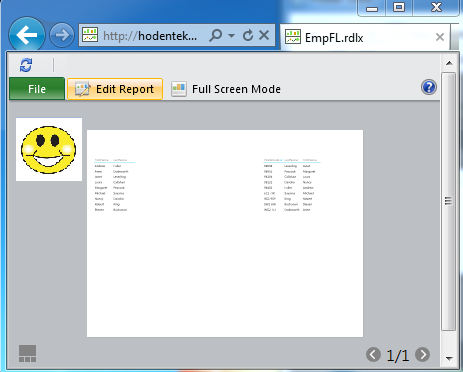Click the Full Screen Mode chart icon
Screen dimensions: 463x372
179,89
